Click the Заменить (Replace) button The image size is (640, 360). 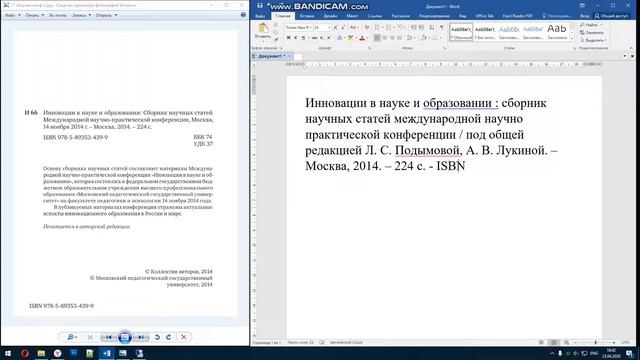coord(591,33)
